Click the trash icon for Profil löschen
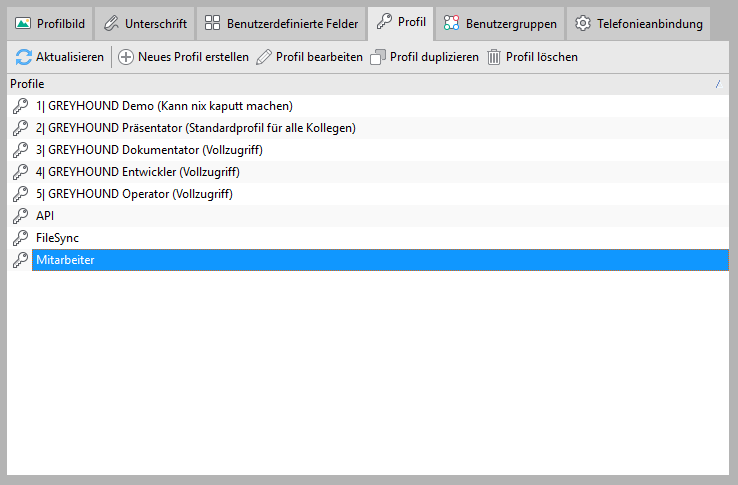Image resolution: width=738 pixels, height=485 pixels. coord(494,57)
